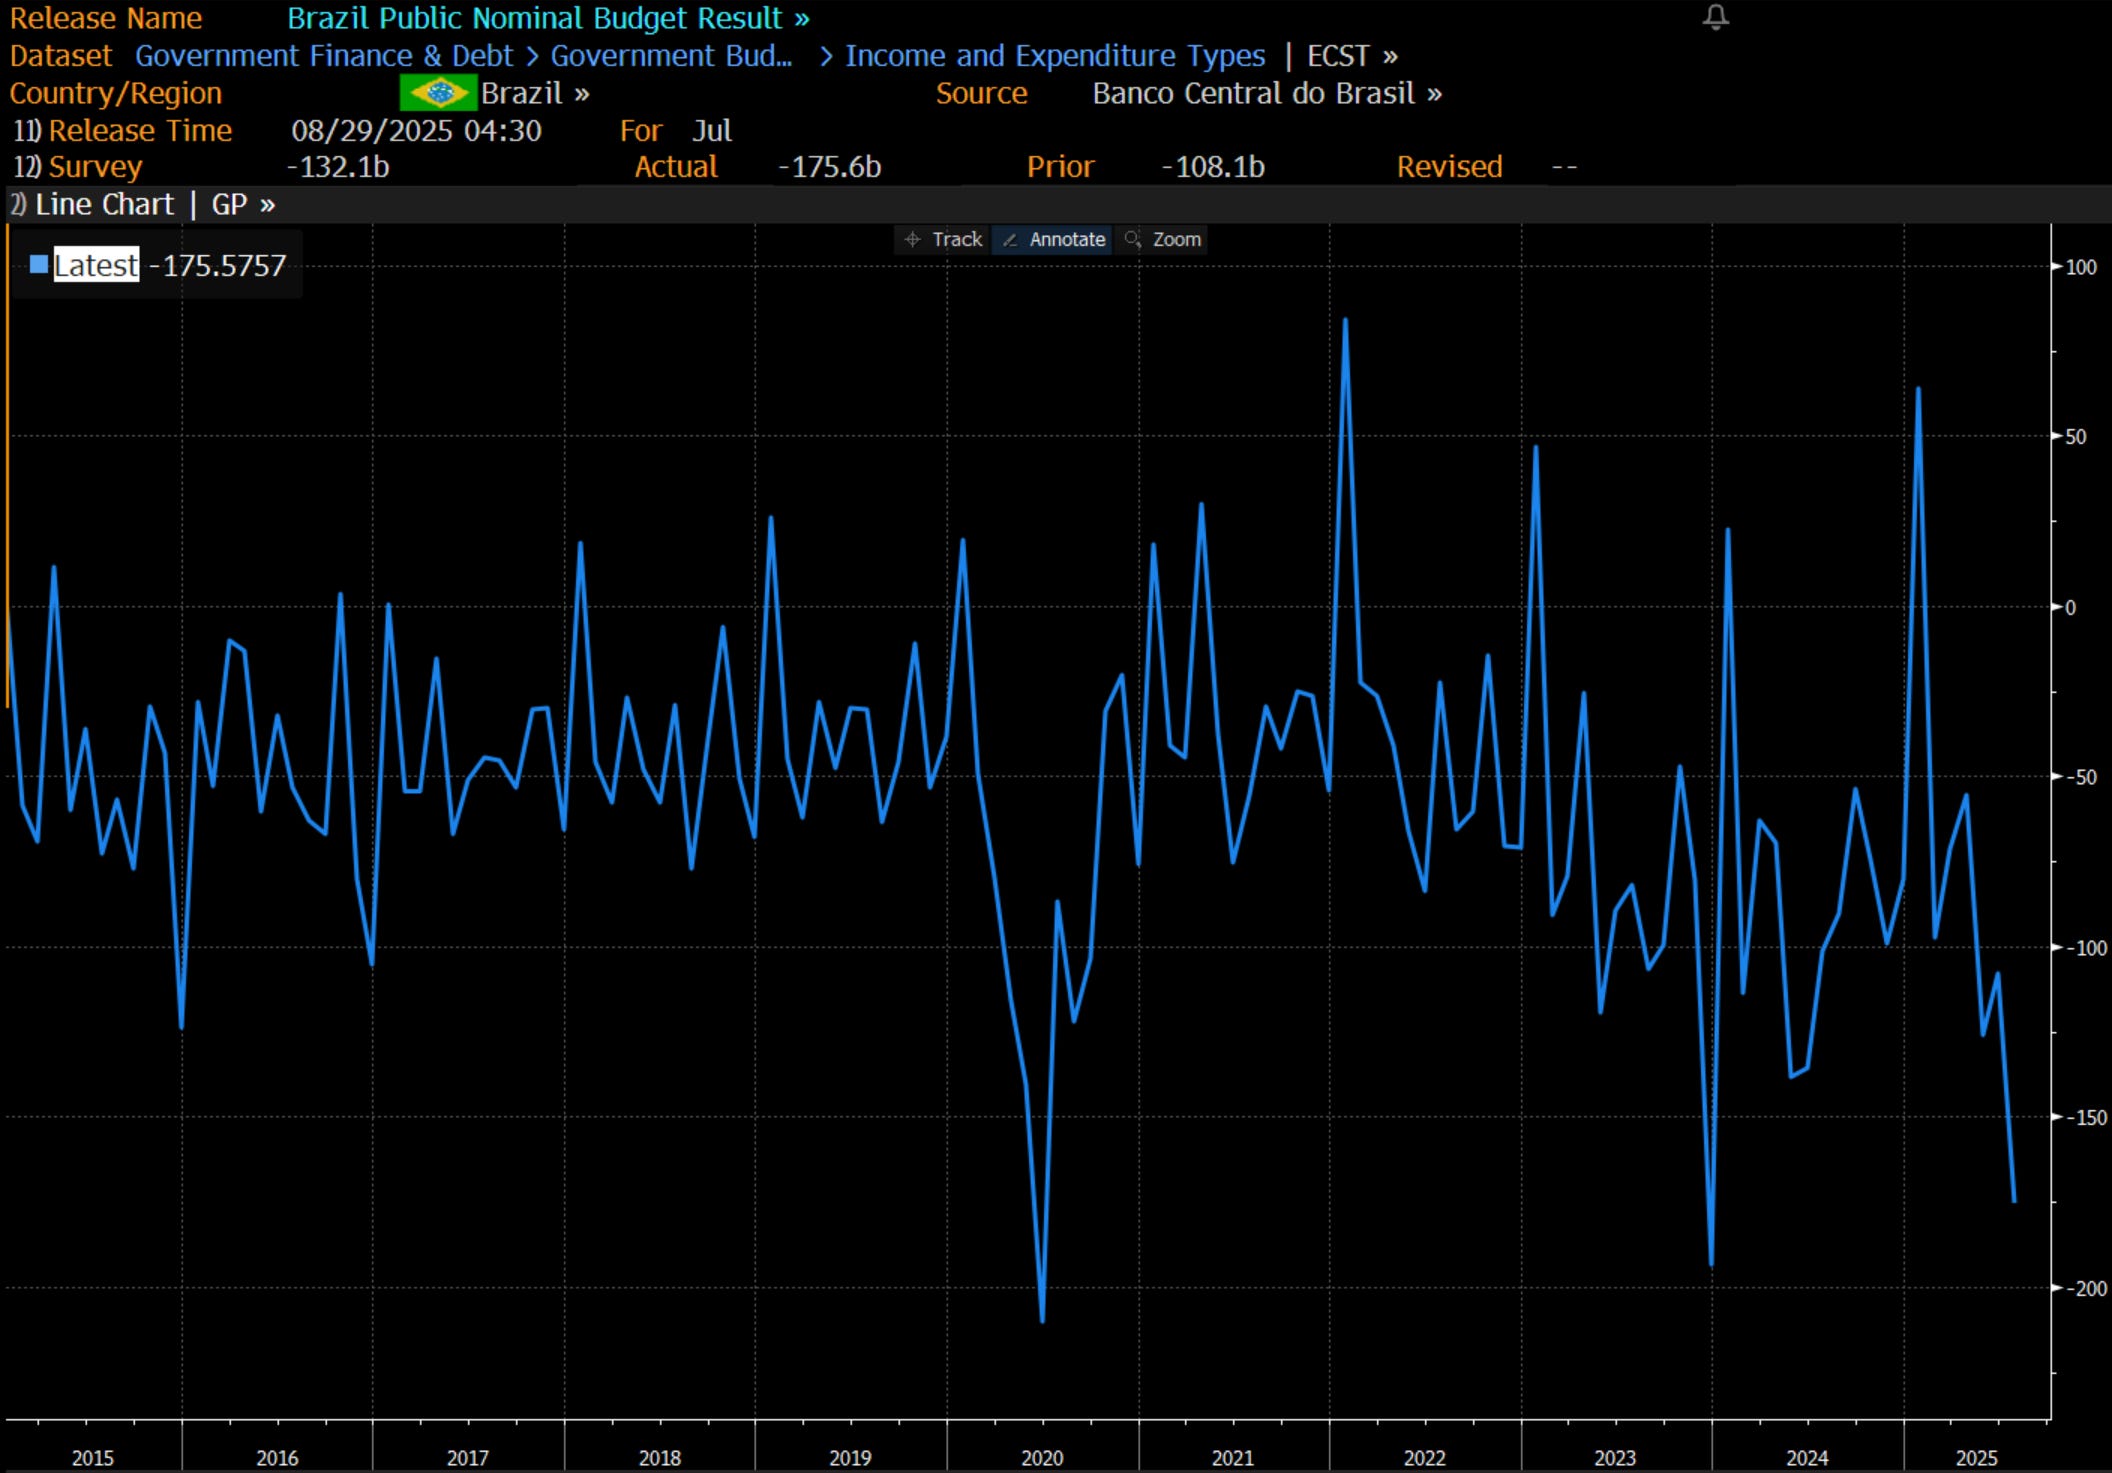2112x1473 pixels.
Task: Open Income and Expenditure Types breadcrumb
Action: (1054, 56)
